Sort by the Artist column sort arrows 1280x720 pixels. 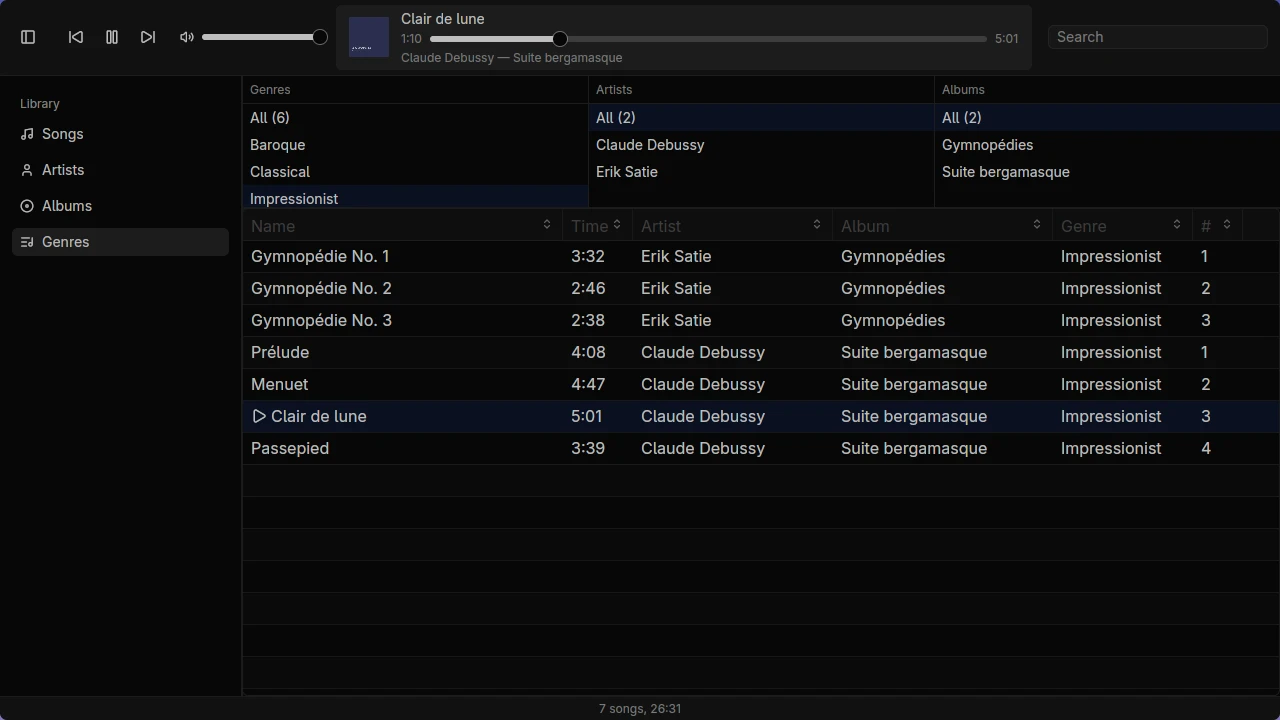(817, 224)
